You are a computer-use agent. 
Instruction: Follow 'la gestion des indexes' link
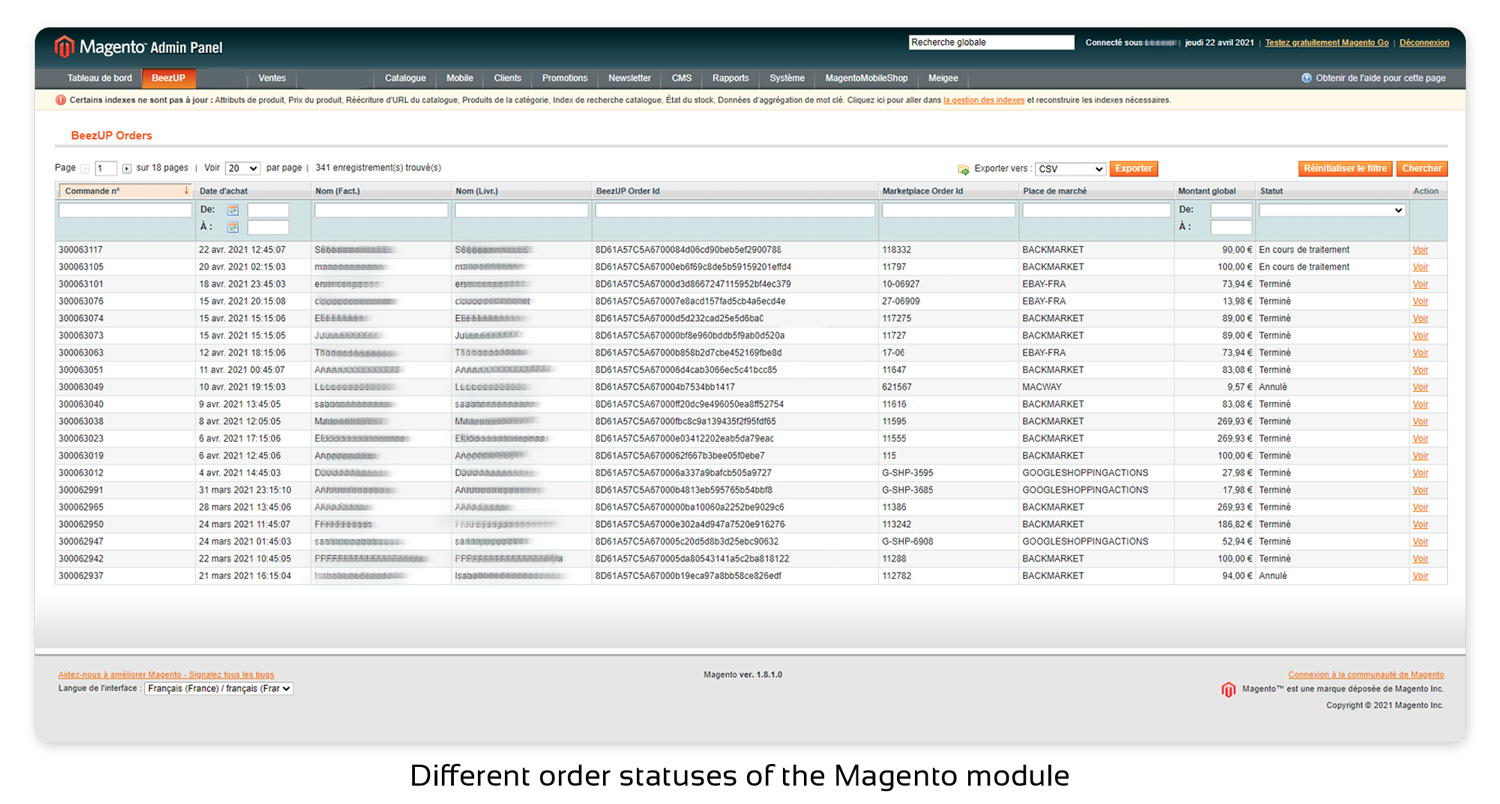(x=984, y=100)
